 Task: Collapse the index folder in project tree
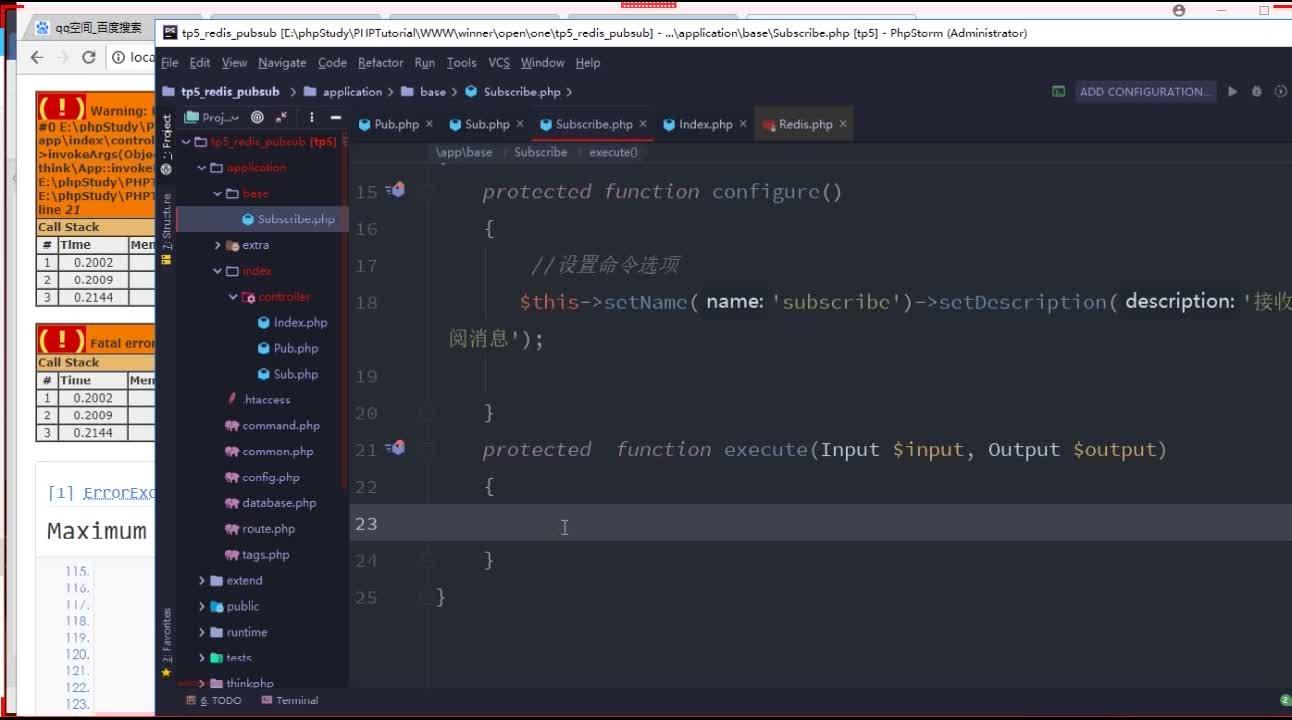point(217,271)
